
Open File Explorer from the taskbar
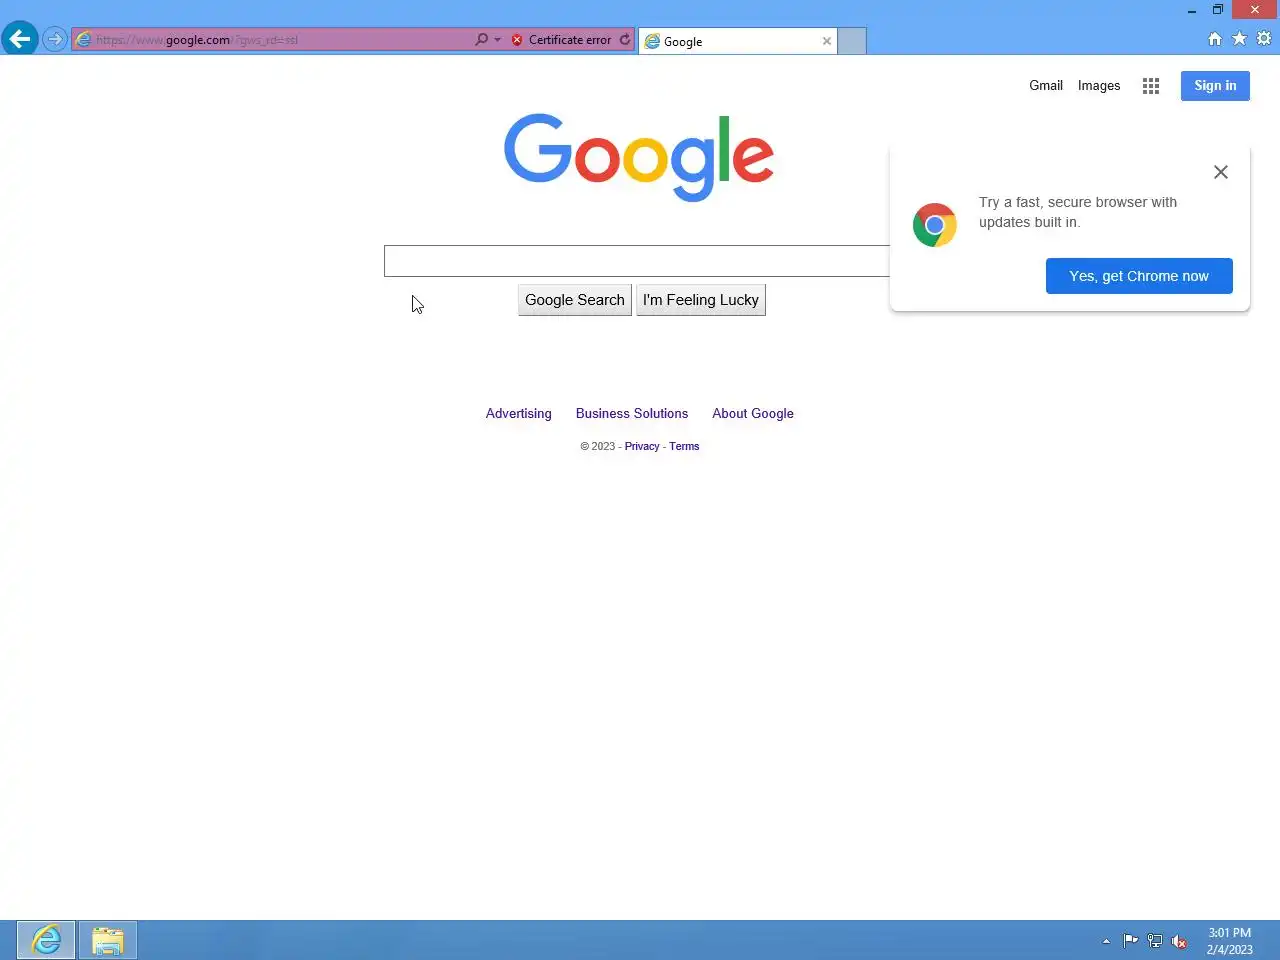tap(107, 940)
